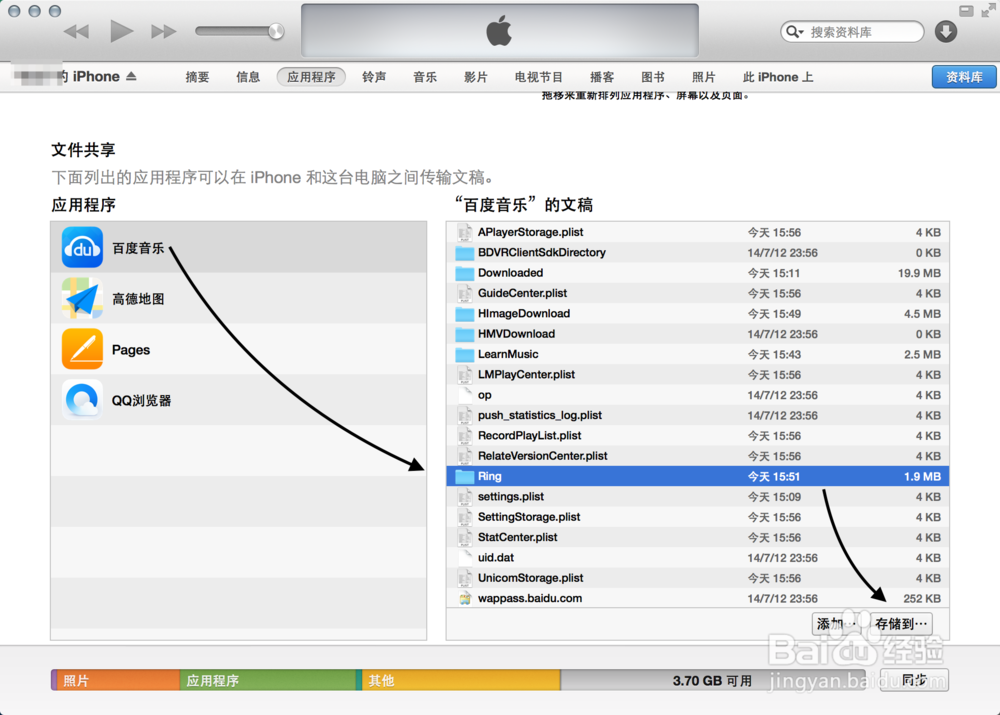Viewport: 1000px width, 715px height.
Task: Select the HMVDownload folder icon
Action: [x=465, y=334]
